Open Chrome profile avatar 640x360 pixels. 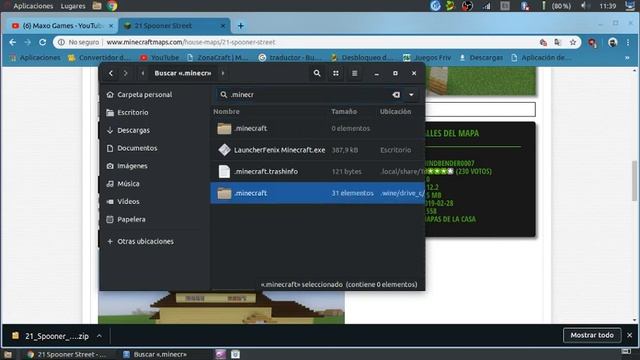pyautogui.click(x=612, y=42)
